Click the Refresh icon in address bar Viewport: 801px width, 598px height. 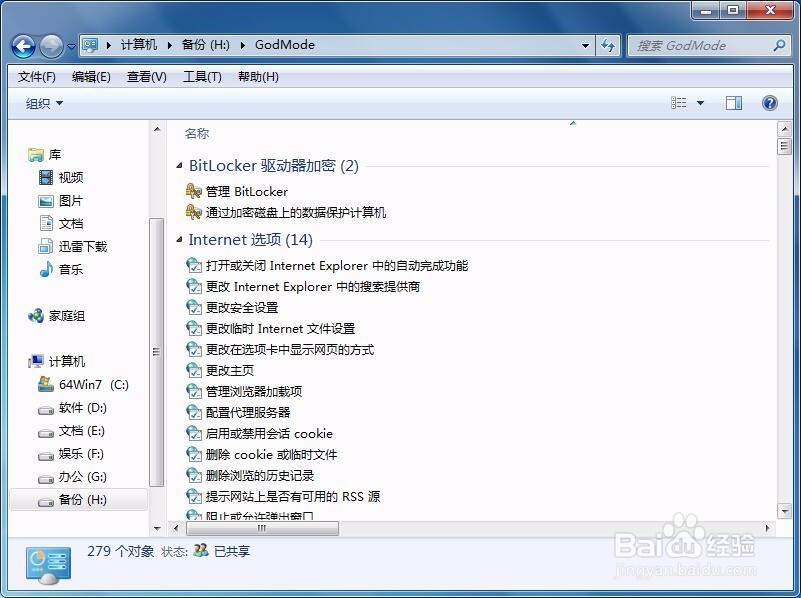click(x=609, y=45)
